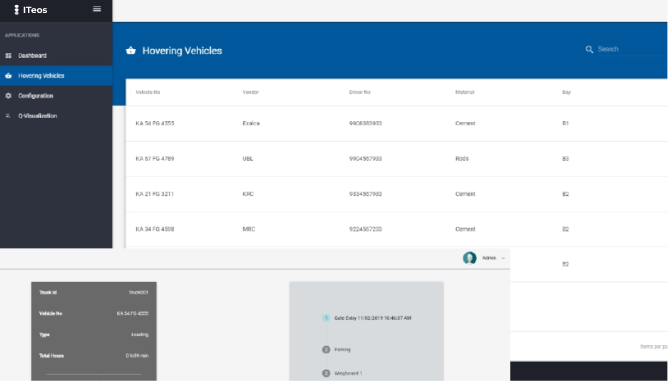Click vendor MRC cell
The image size is (668, 381).
[249, 229]
